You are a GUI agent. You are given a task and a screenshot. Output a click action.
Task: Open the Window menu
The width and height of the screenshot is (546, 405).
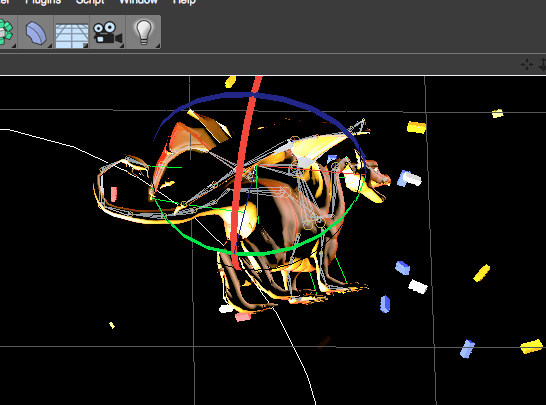138,2
